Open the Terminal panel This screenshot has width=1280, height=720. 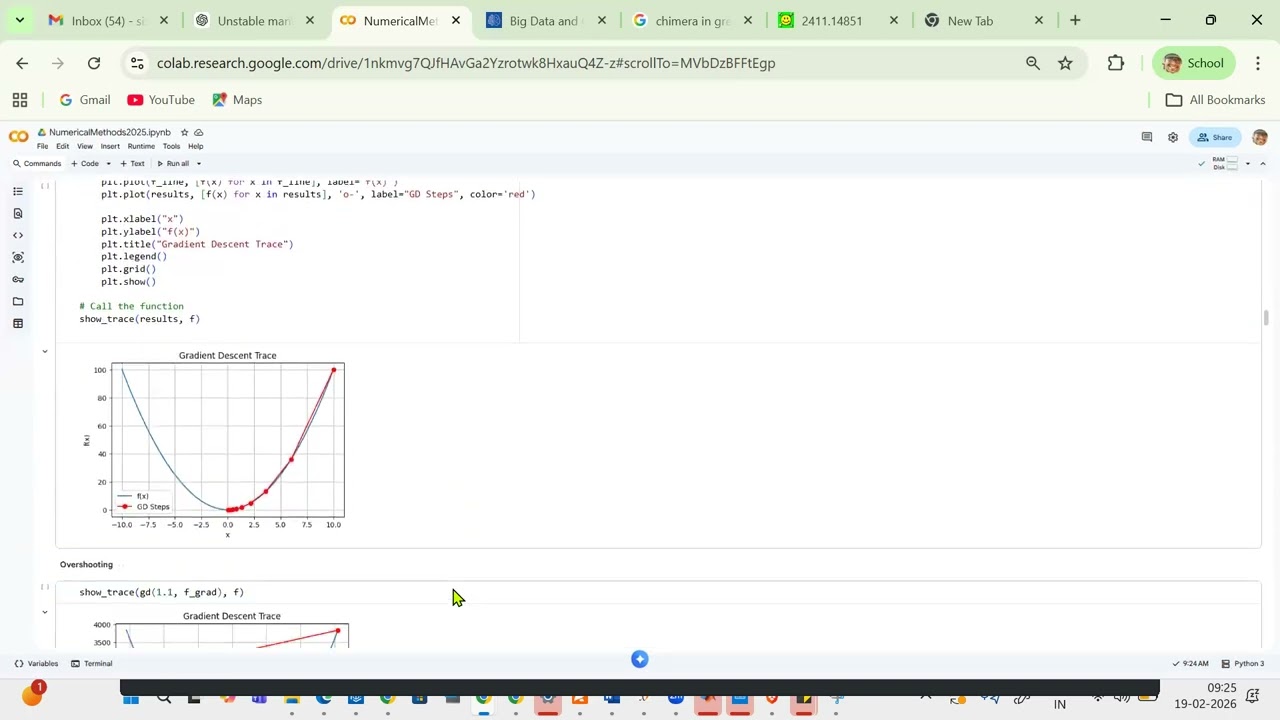pos(91,664)
